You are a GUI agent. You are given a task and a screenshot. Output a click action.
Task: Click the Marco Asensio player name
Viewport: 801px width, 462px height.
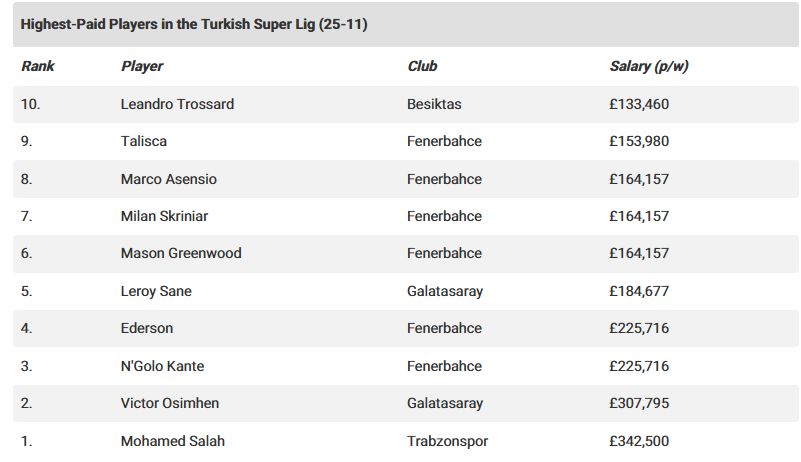tap(169, 179)
